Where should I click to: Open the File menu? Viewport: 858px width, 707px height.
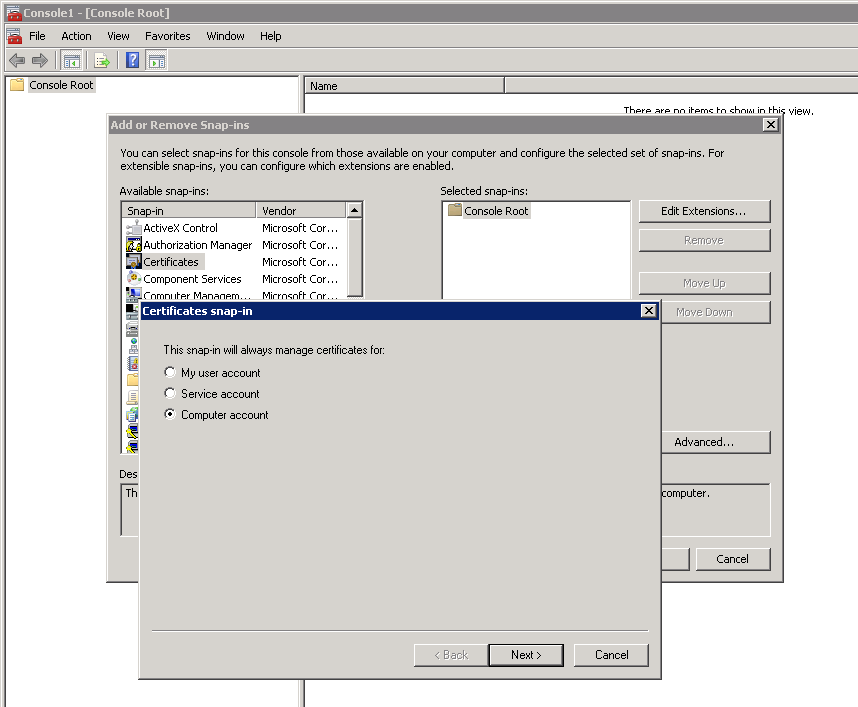tap(37, 36)
